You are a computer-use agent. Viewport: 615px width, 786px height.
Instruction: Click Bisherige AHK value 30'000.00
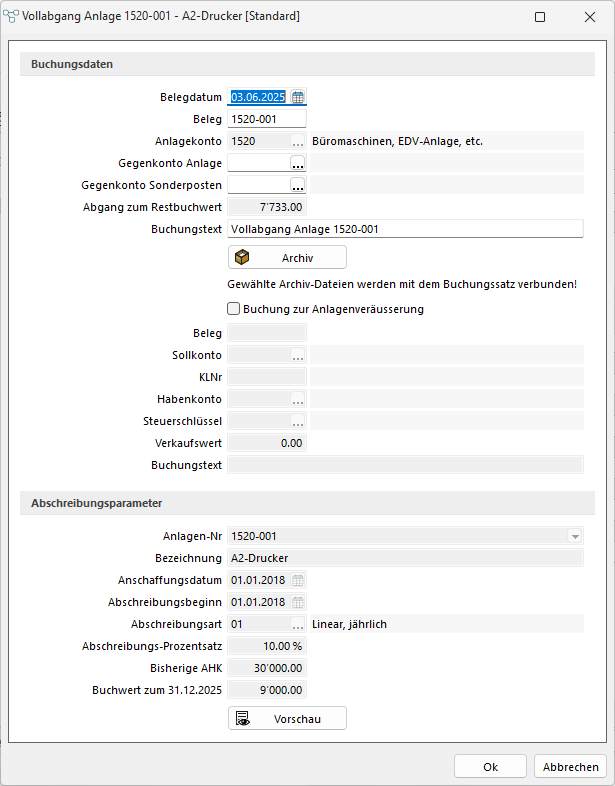[267, 668]
